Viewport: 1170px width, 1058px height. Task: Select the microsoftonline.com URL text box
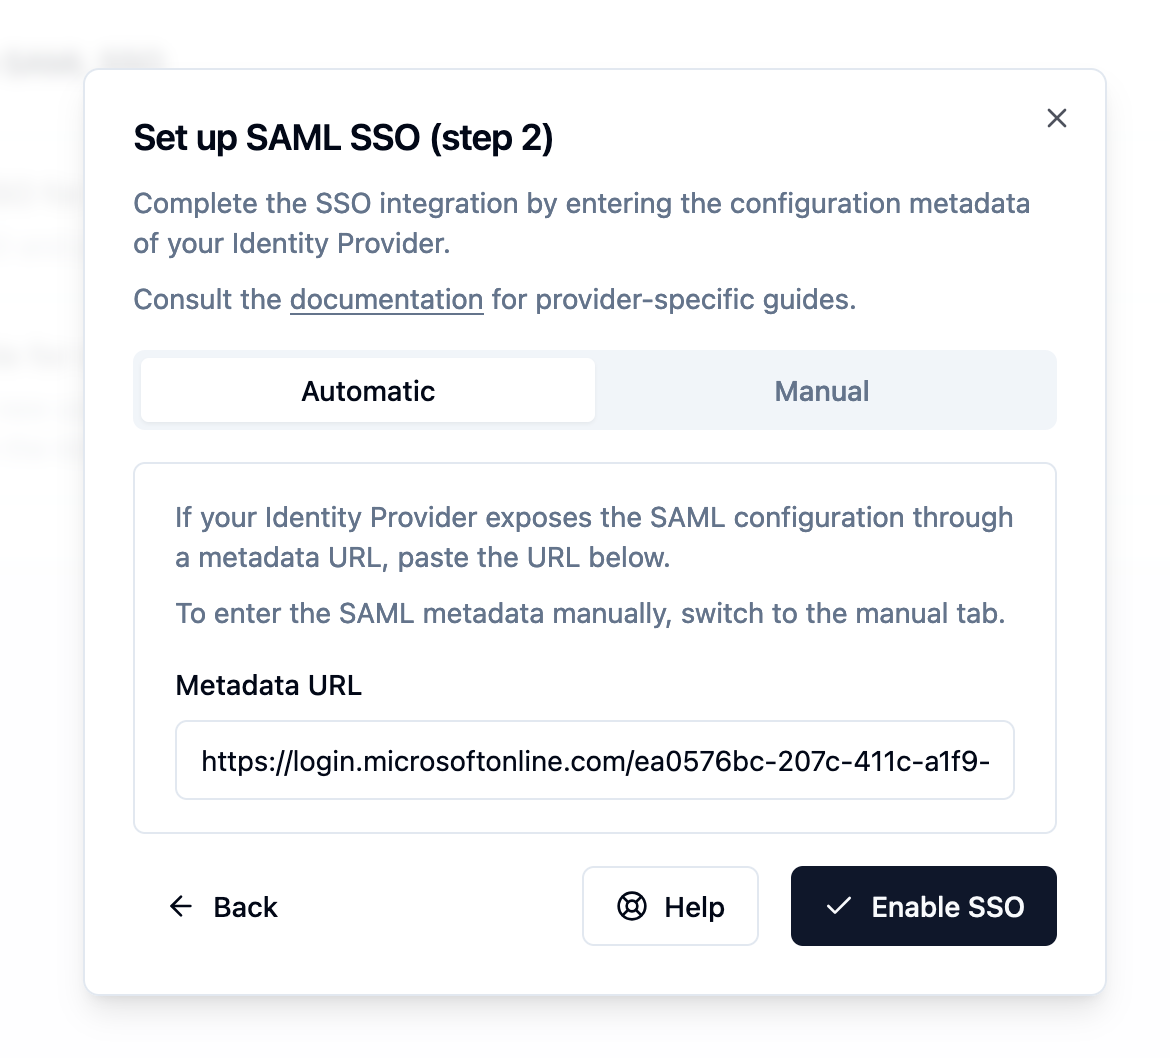(595, 760)
